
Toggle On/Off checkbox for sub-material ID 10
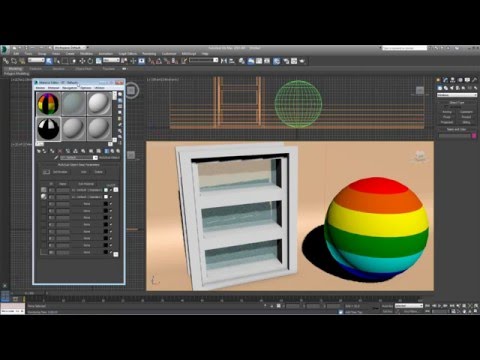coord(111,252)
